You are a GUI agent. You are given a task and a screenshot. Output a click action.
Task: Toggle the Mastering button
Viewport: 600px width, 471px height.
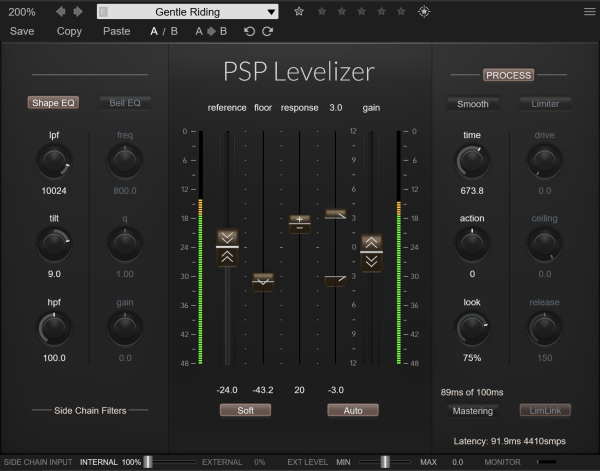point(473,411)
